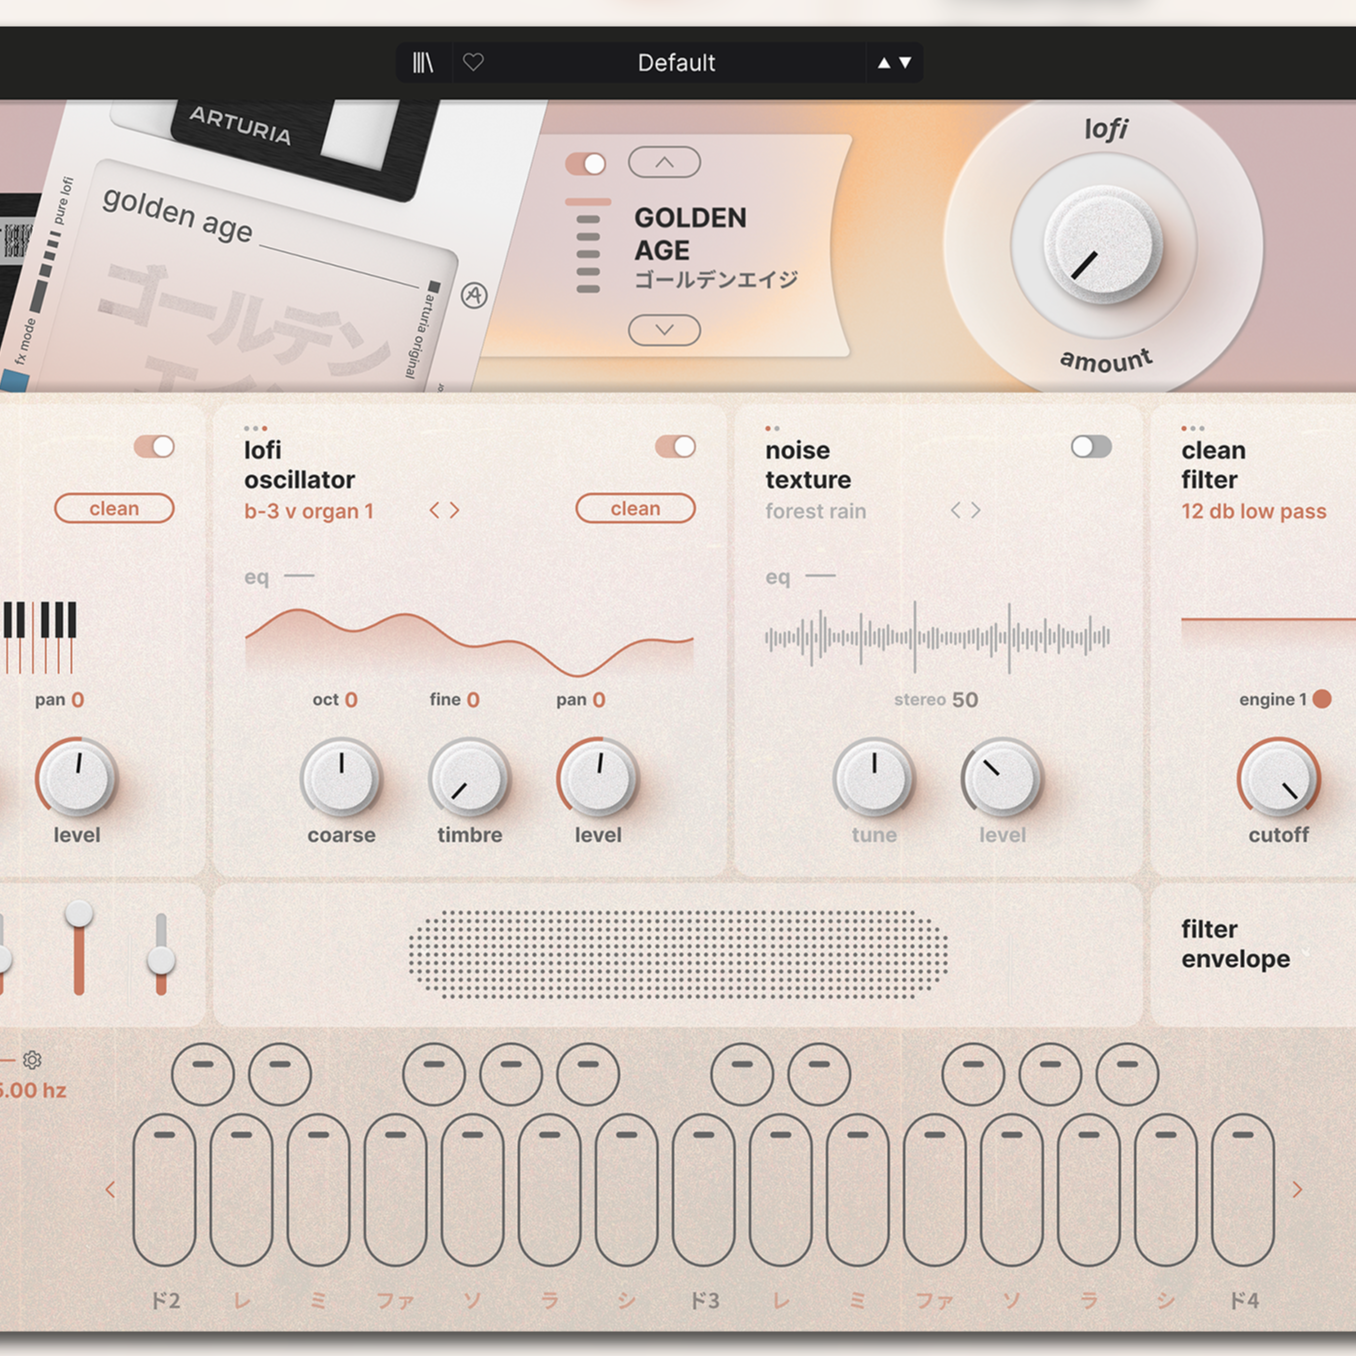Open the preset library browser icon

coord(422,62)
